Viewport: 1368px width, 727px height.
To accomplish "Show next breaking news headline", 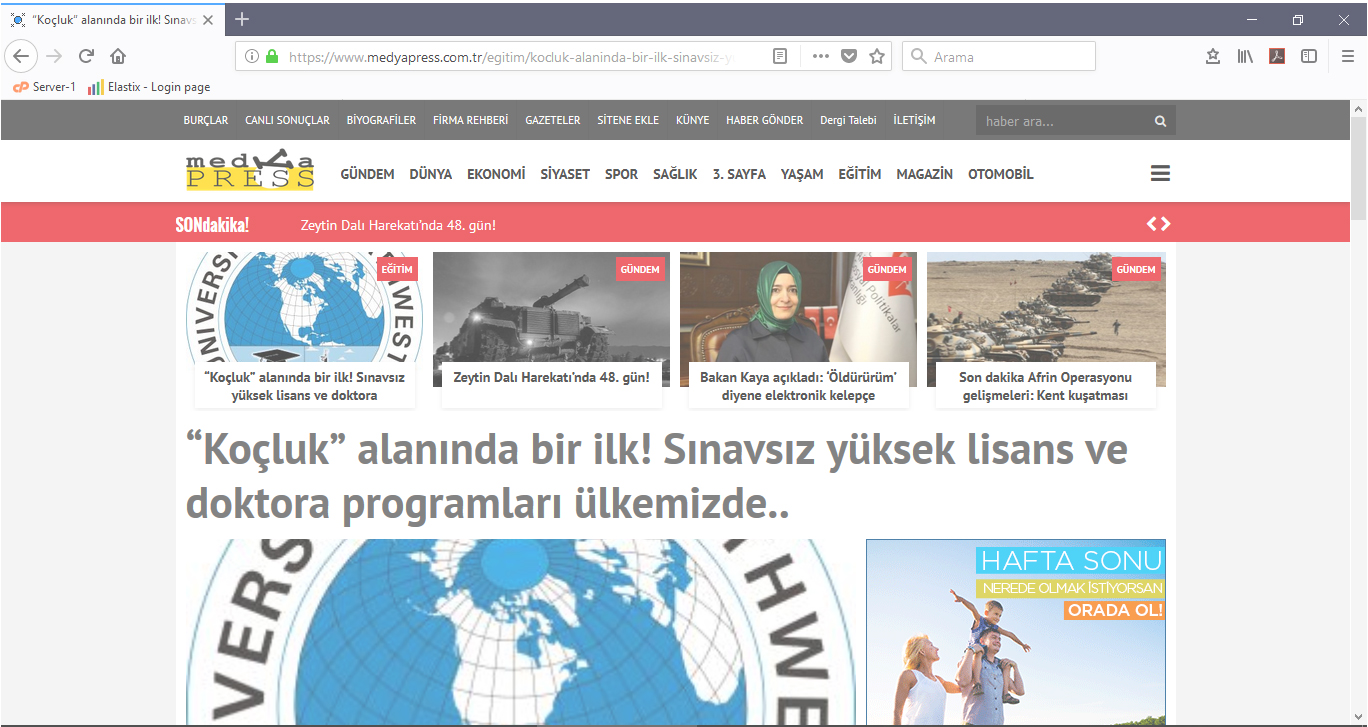I will pos(1165,224).
